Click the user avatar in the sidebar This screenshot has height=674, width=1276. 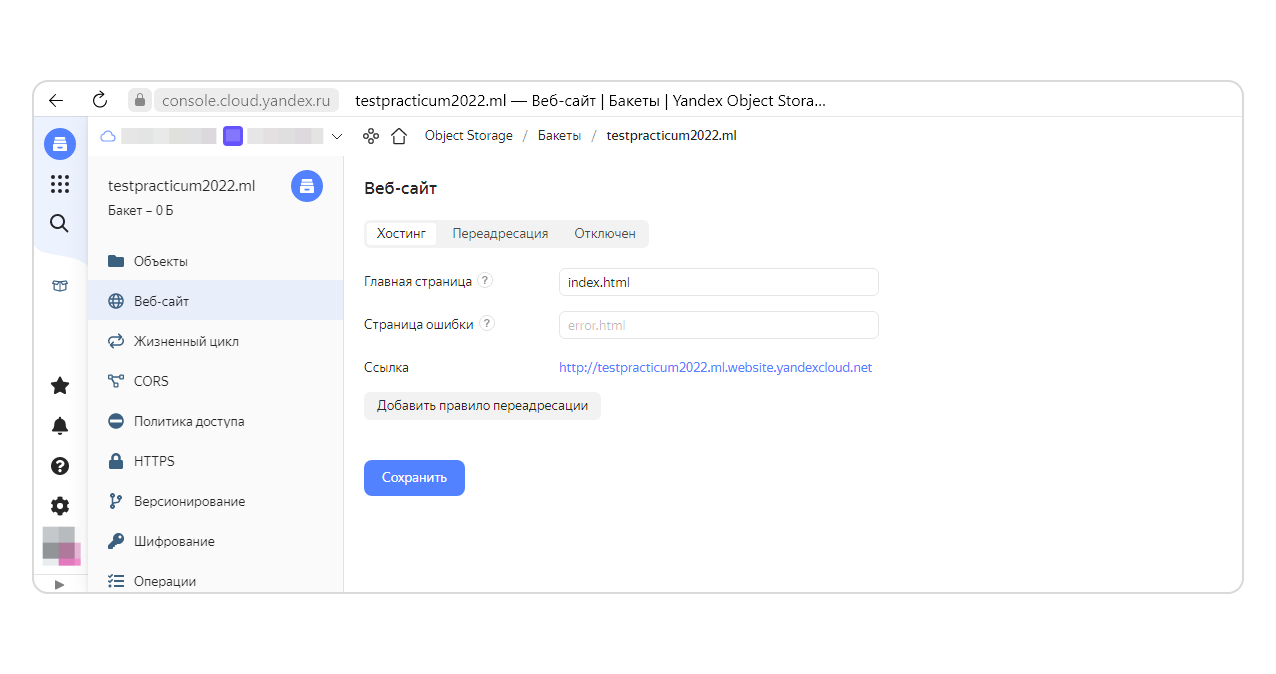coord(61,546)
